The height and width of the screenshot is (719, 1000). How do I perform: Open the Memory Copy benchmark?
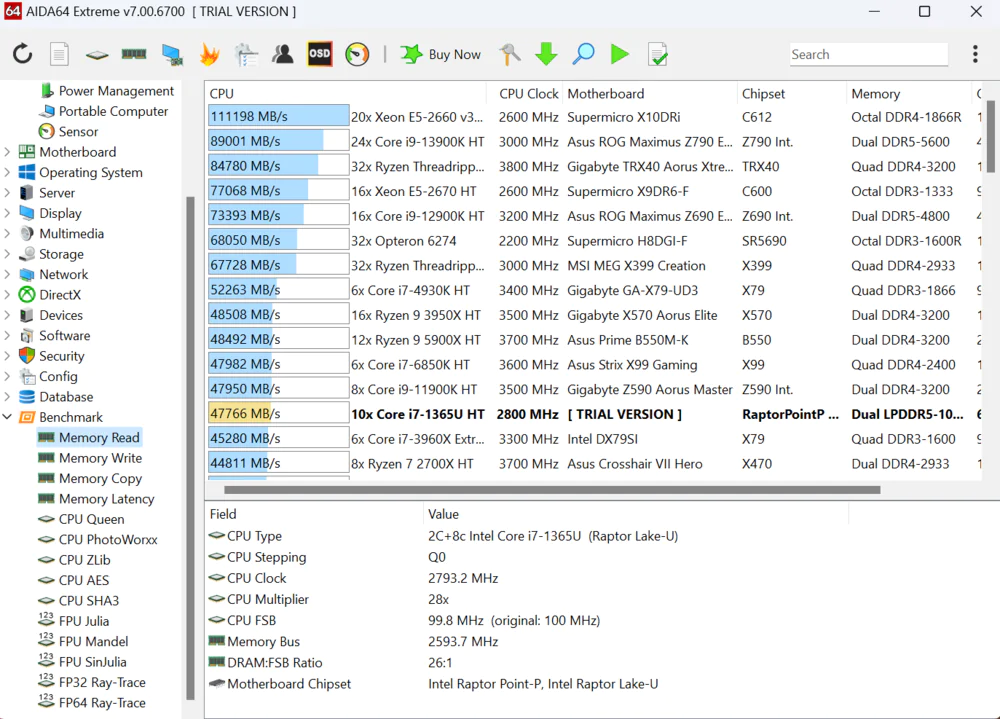[x=90, y=478]
